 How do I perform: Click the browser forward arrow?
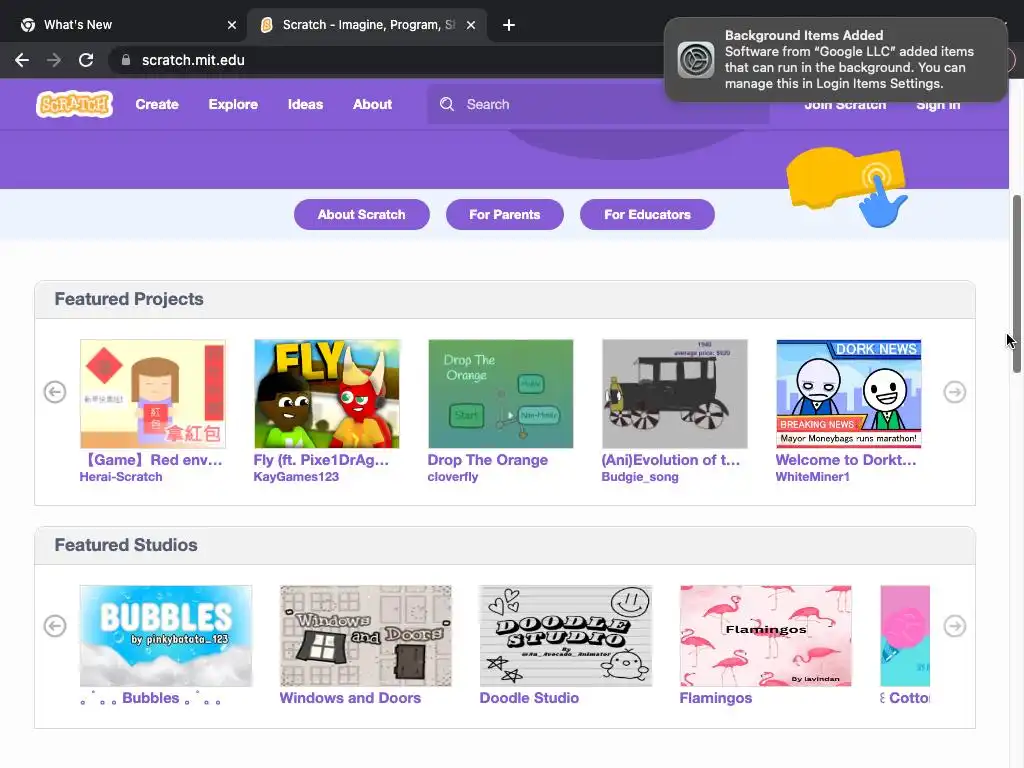point(54,60)
